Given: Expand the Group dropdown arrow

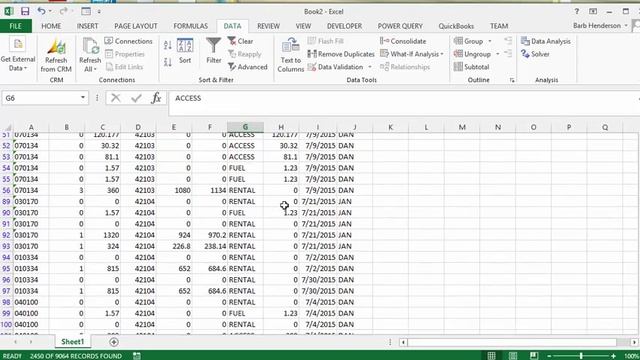Looking at the screenshot, I should click(490, 41).
